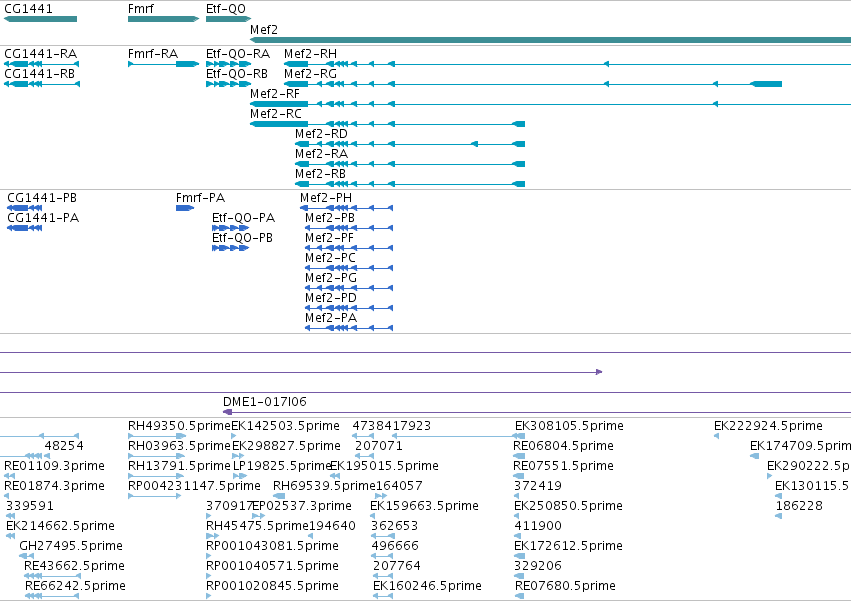Image resolution: width=851 pixels, height=601 pixels.
Task: Click EST EK250850.5prime
Action: (568, 506)
